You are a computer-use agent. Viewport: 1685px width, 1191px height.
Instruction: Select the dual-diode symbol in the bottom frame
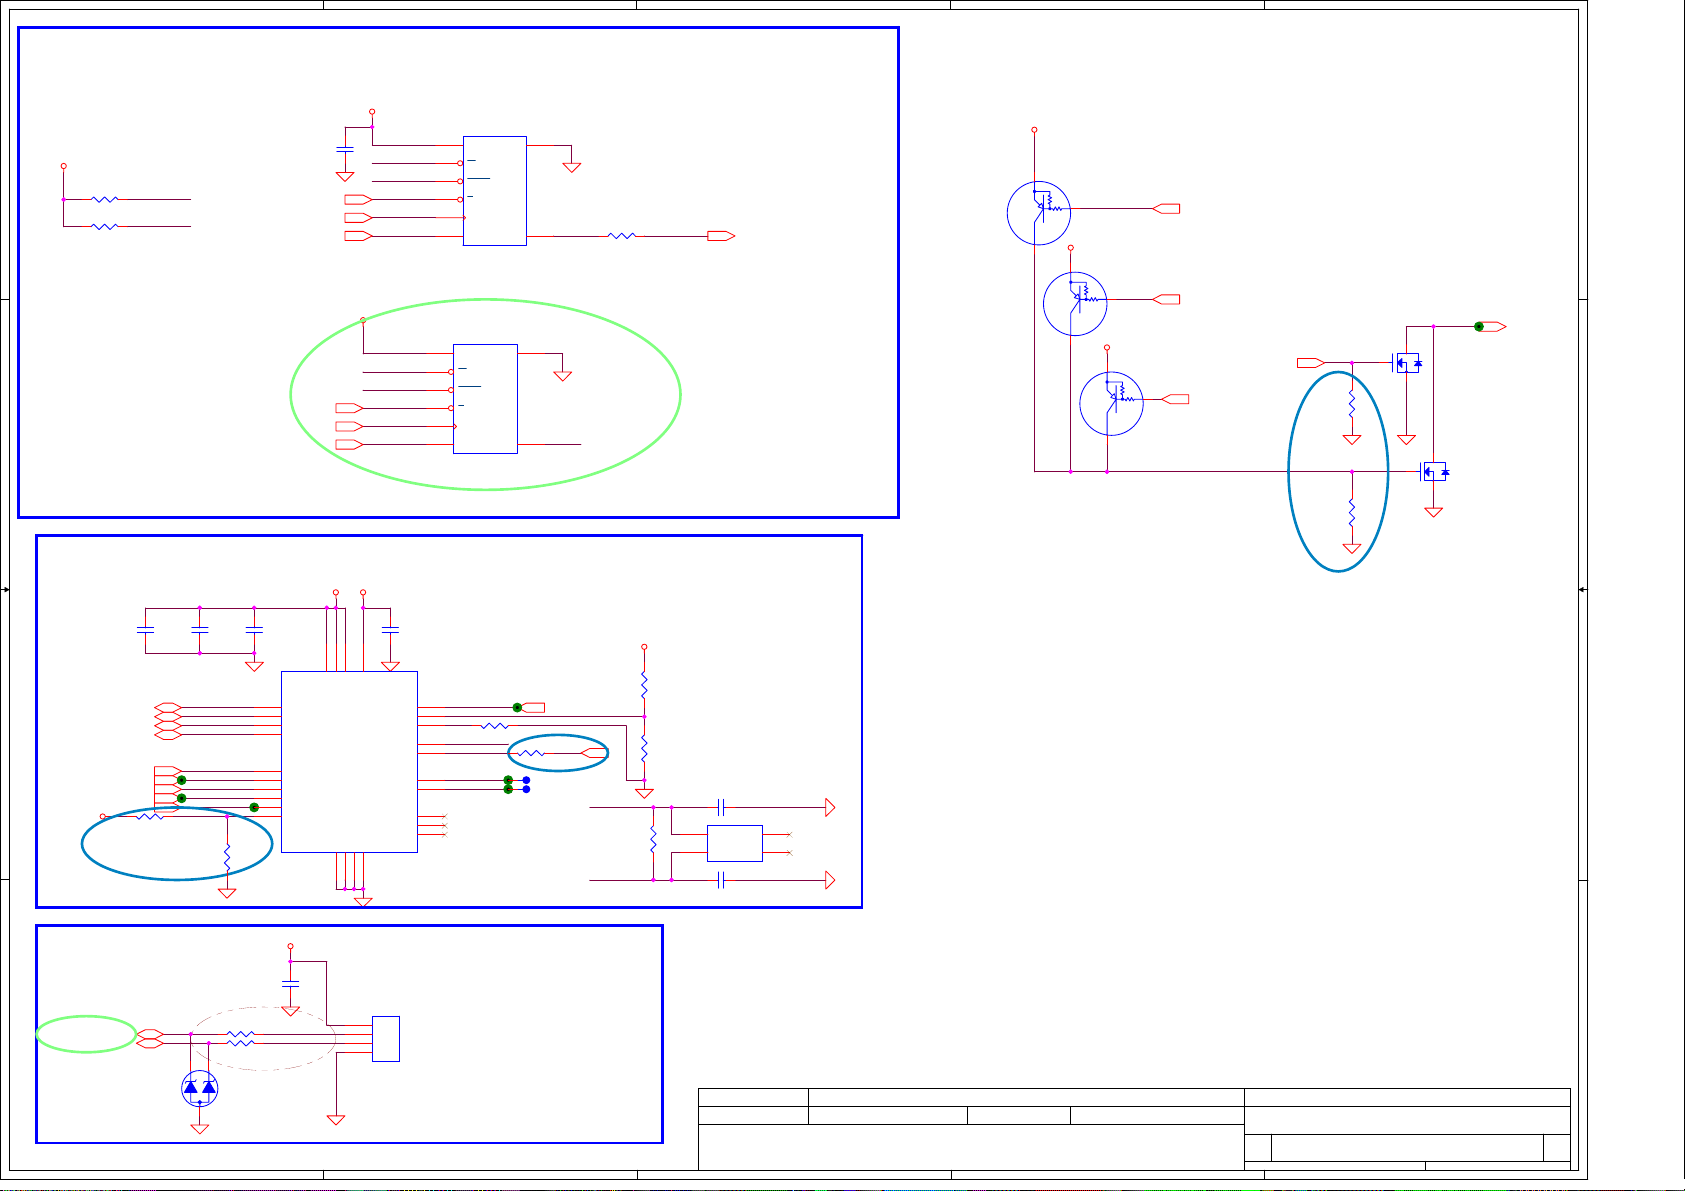(200, 1088)
